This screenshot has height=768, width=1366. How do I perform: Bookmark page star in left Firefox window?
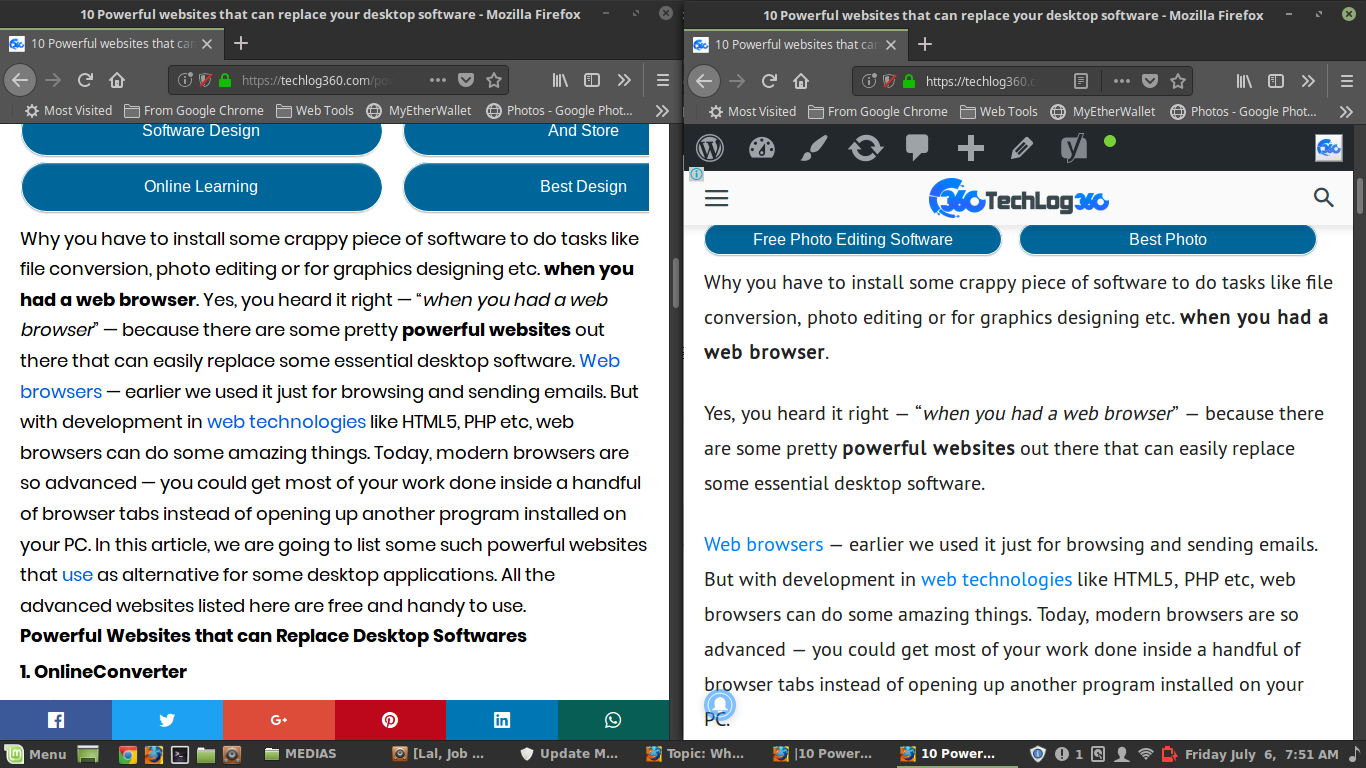coord(494,80)
